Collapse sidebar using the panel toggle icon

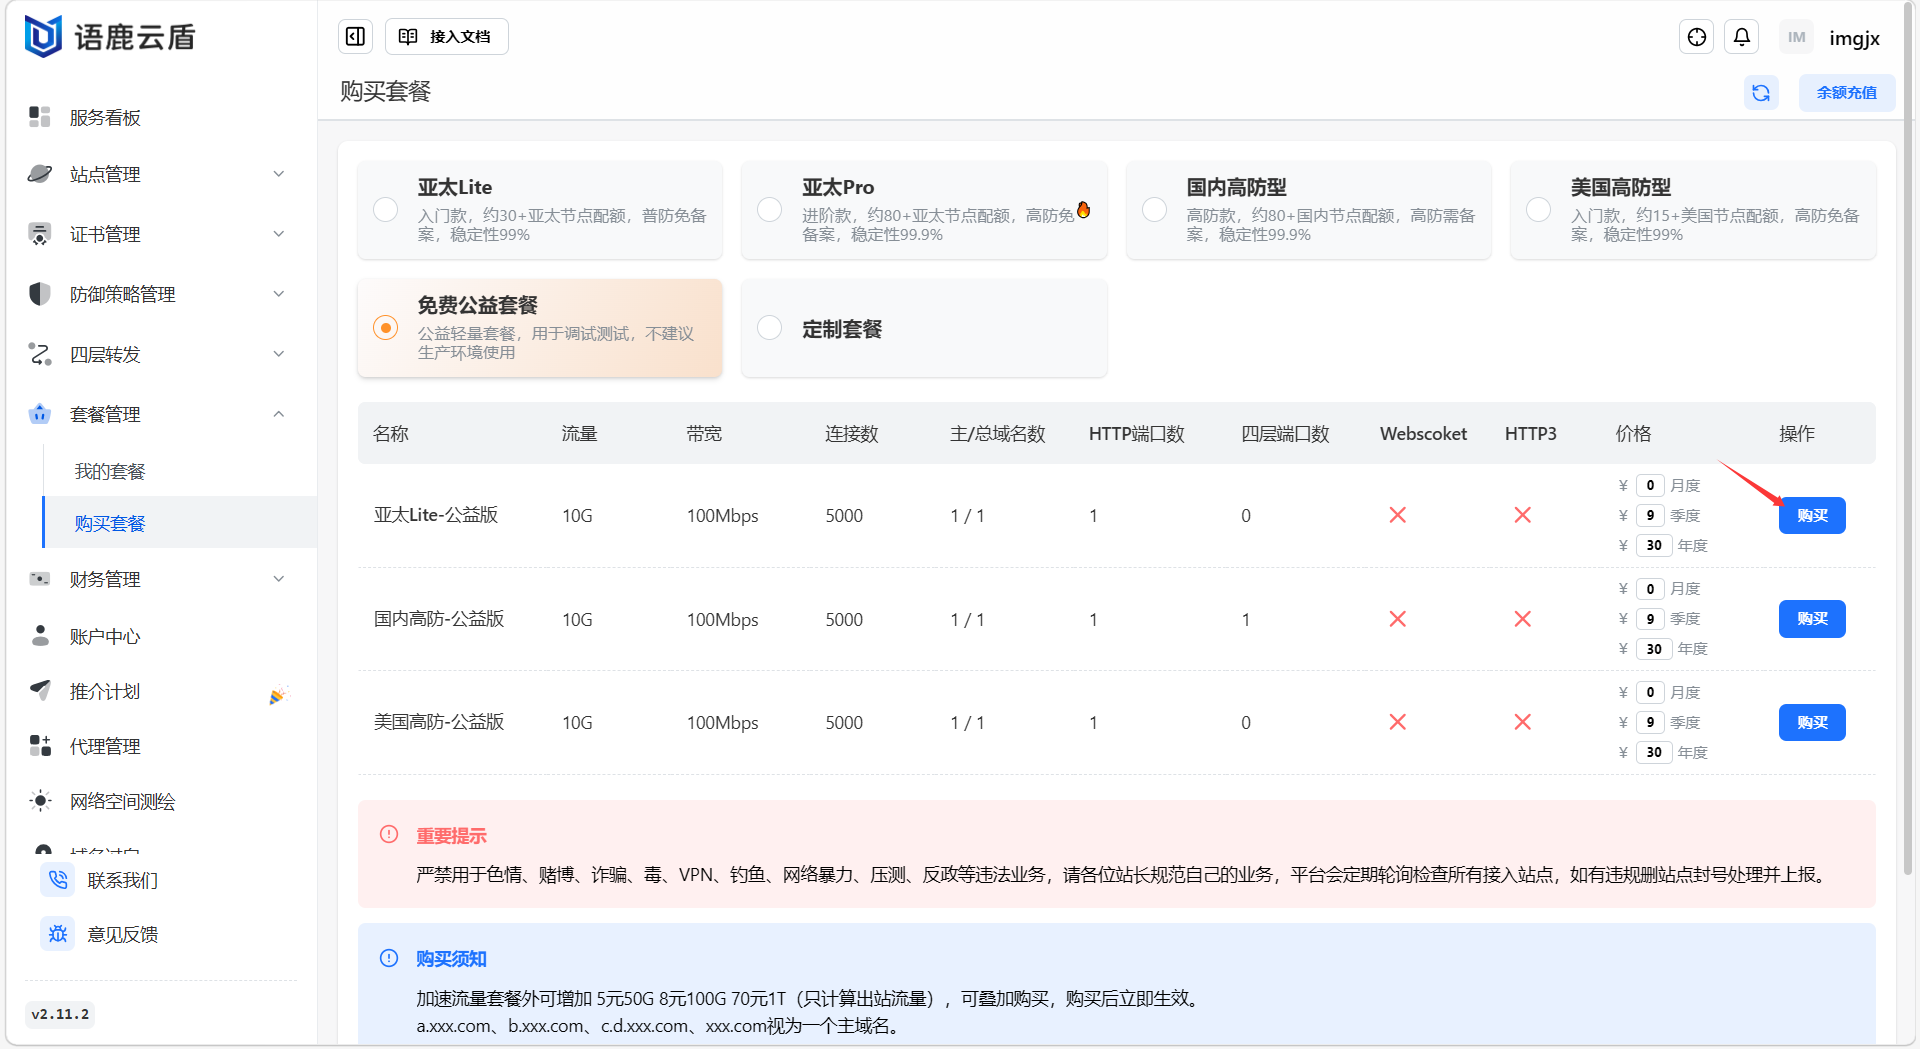click(x=355, y=37)
